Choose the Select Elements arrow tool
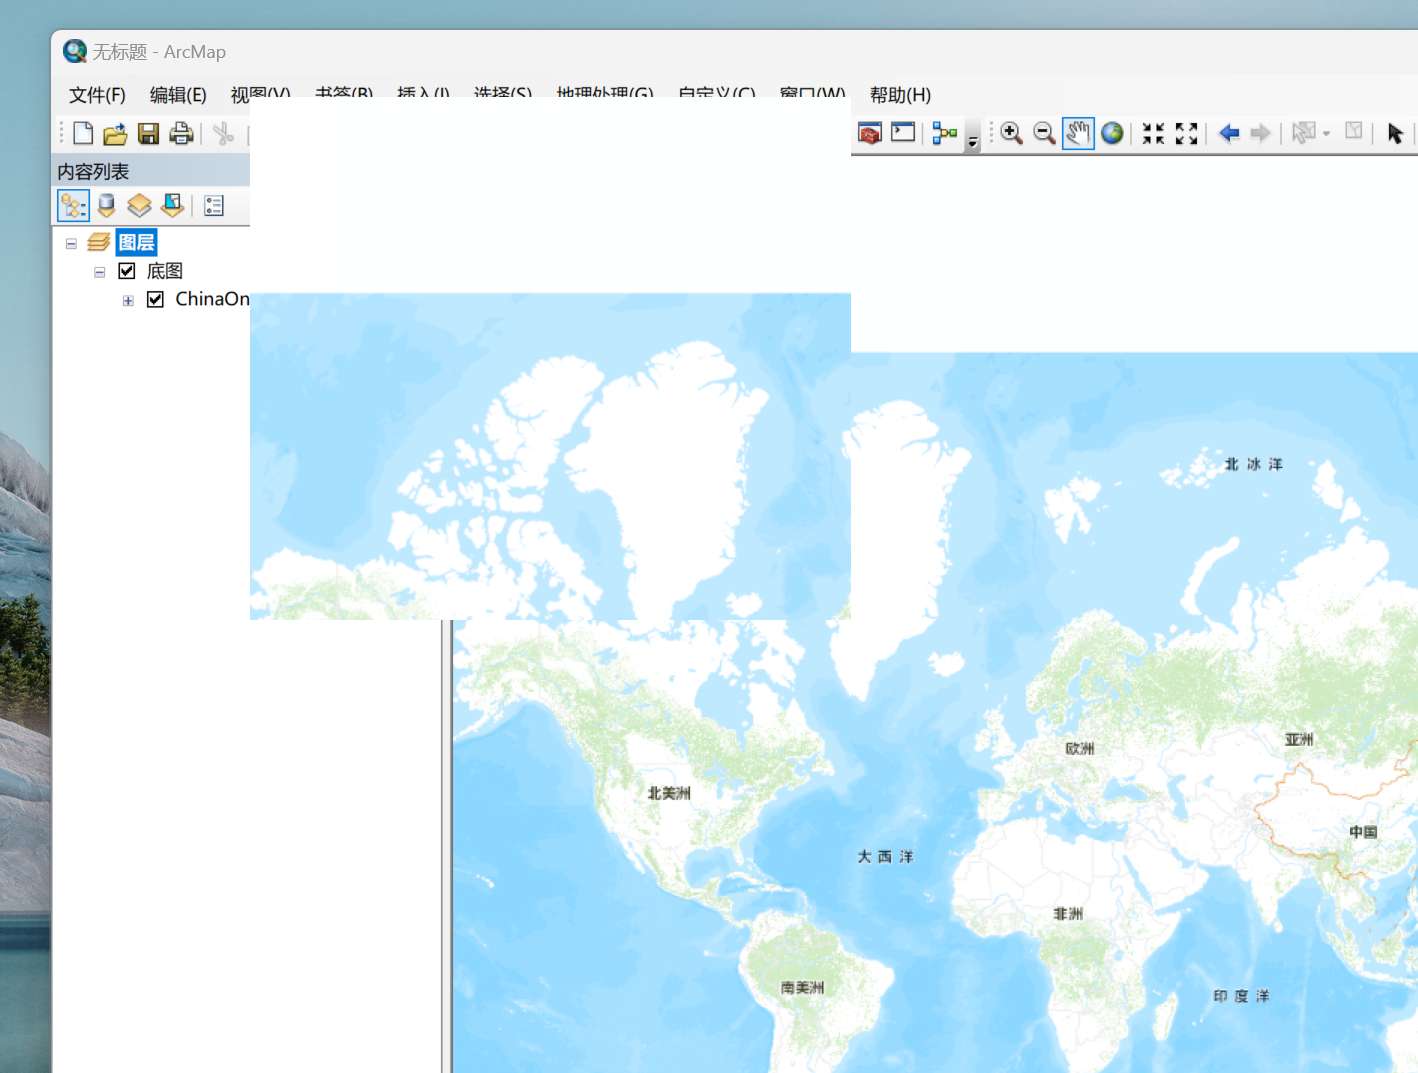This screenshot has height=1073, width=1418. [1395, 133]
